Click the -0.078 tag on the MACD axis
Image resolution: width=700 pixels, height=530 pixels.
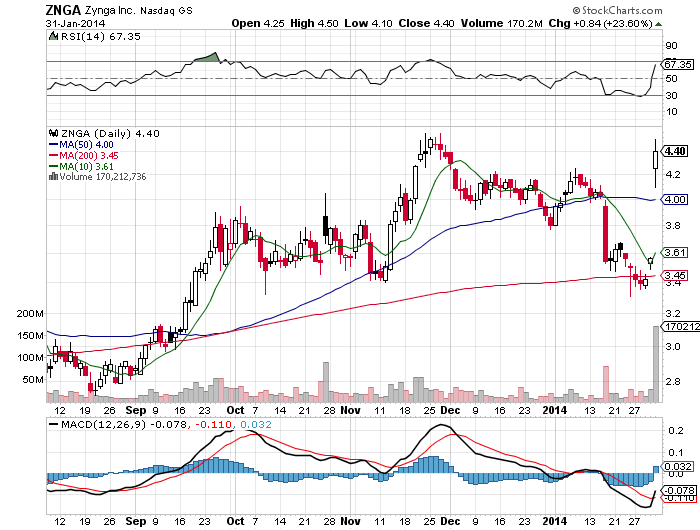click(680, 490)
